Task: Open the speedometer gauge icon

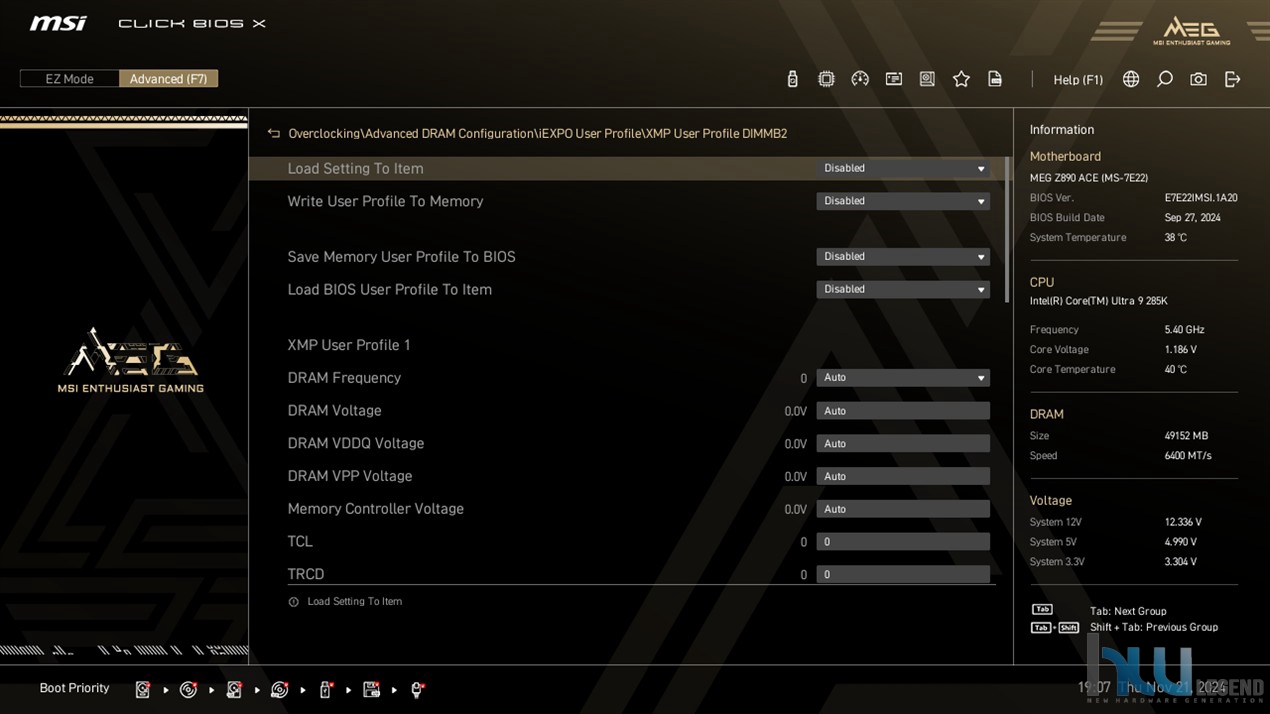Action: pyautogui.click(x=860, y=79)
